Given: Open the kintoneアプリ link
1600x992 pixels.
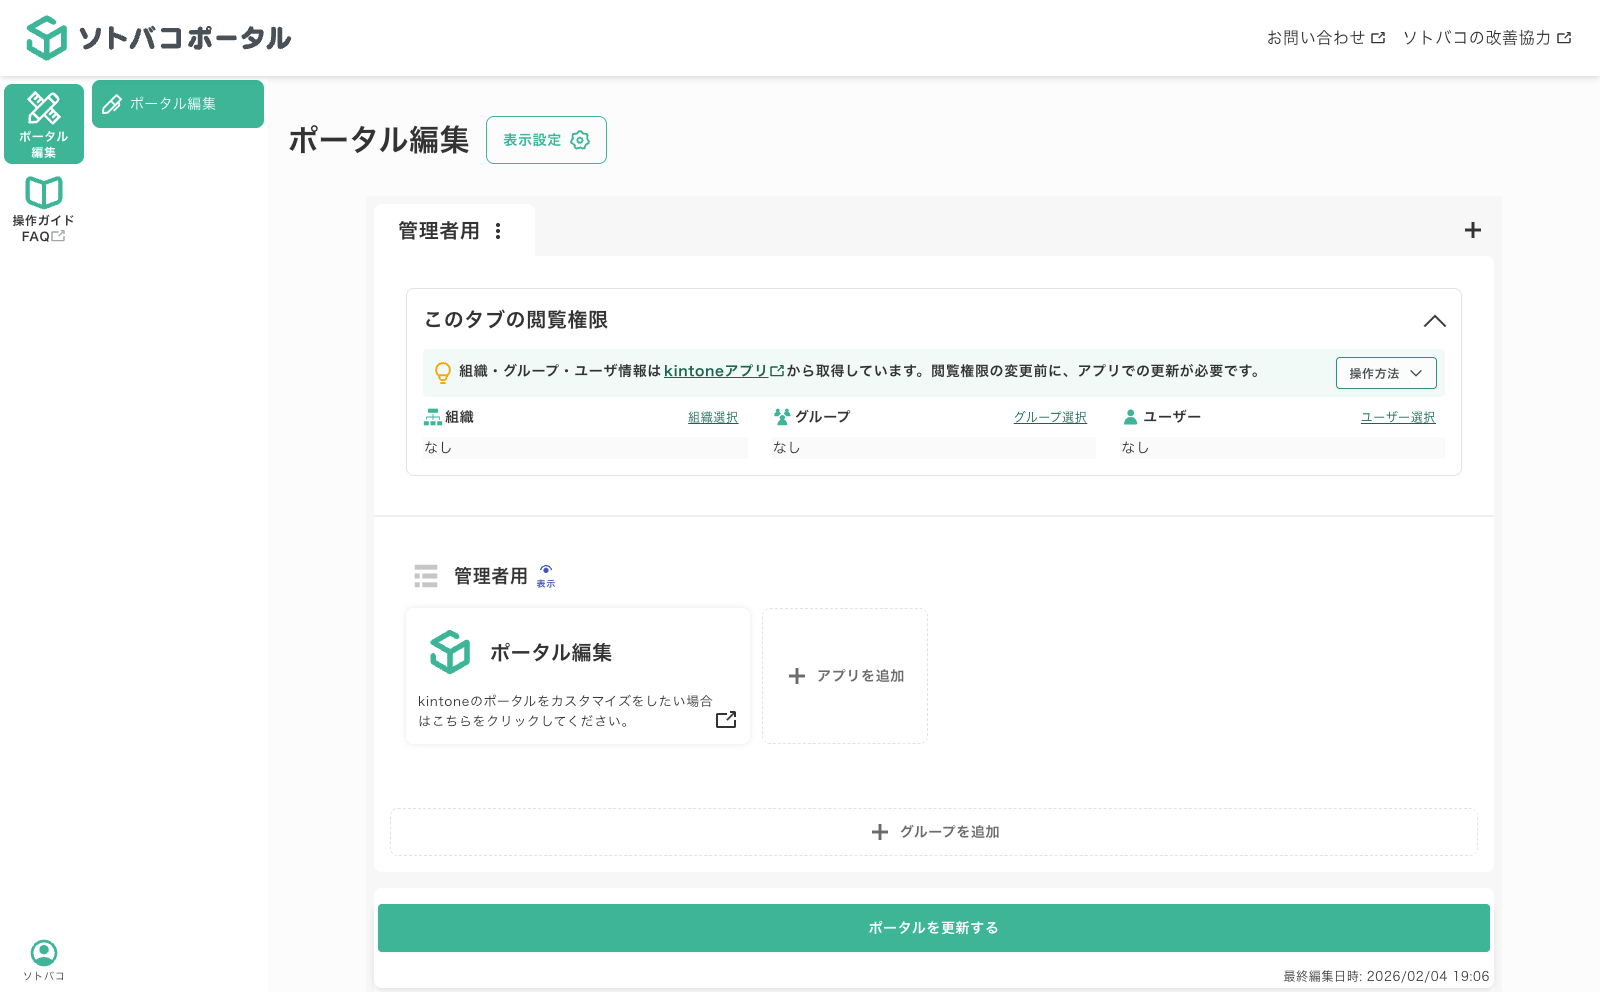Looking at the screenshot, I should click(721, 371).
